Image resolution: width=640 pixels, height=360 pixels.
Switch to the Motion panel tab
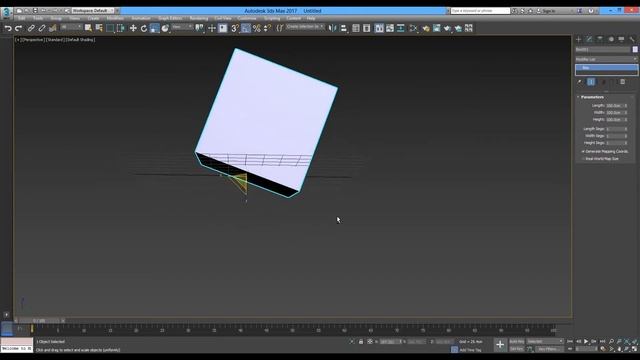click(x=611, y=39)
